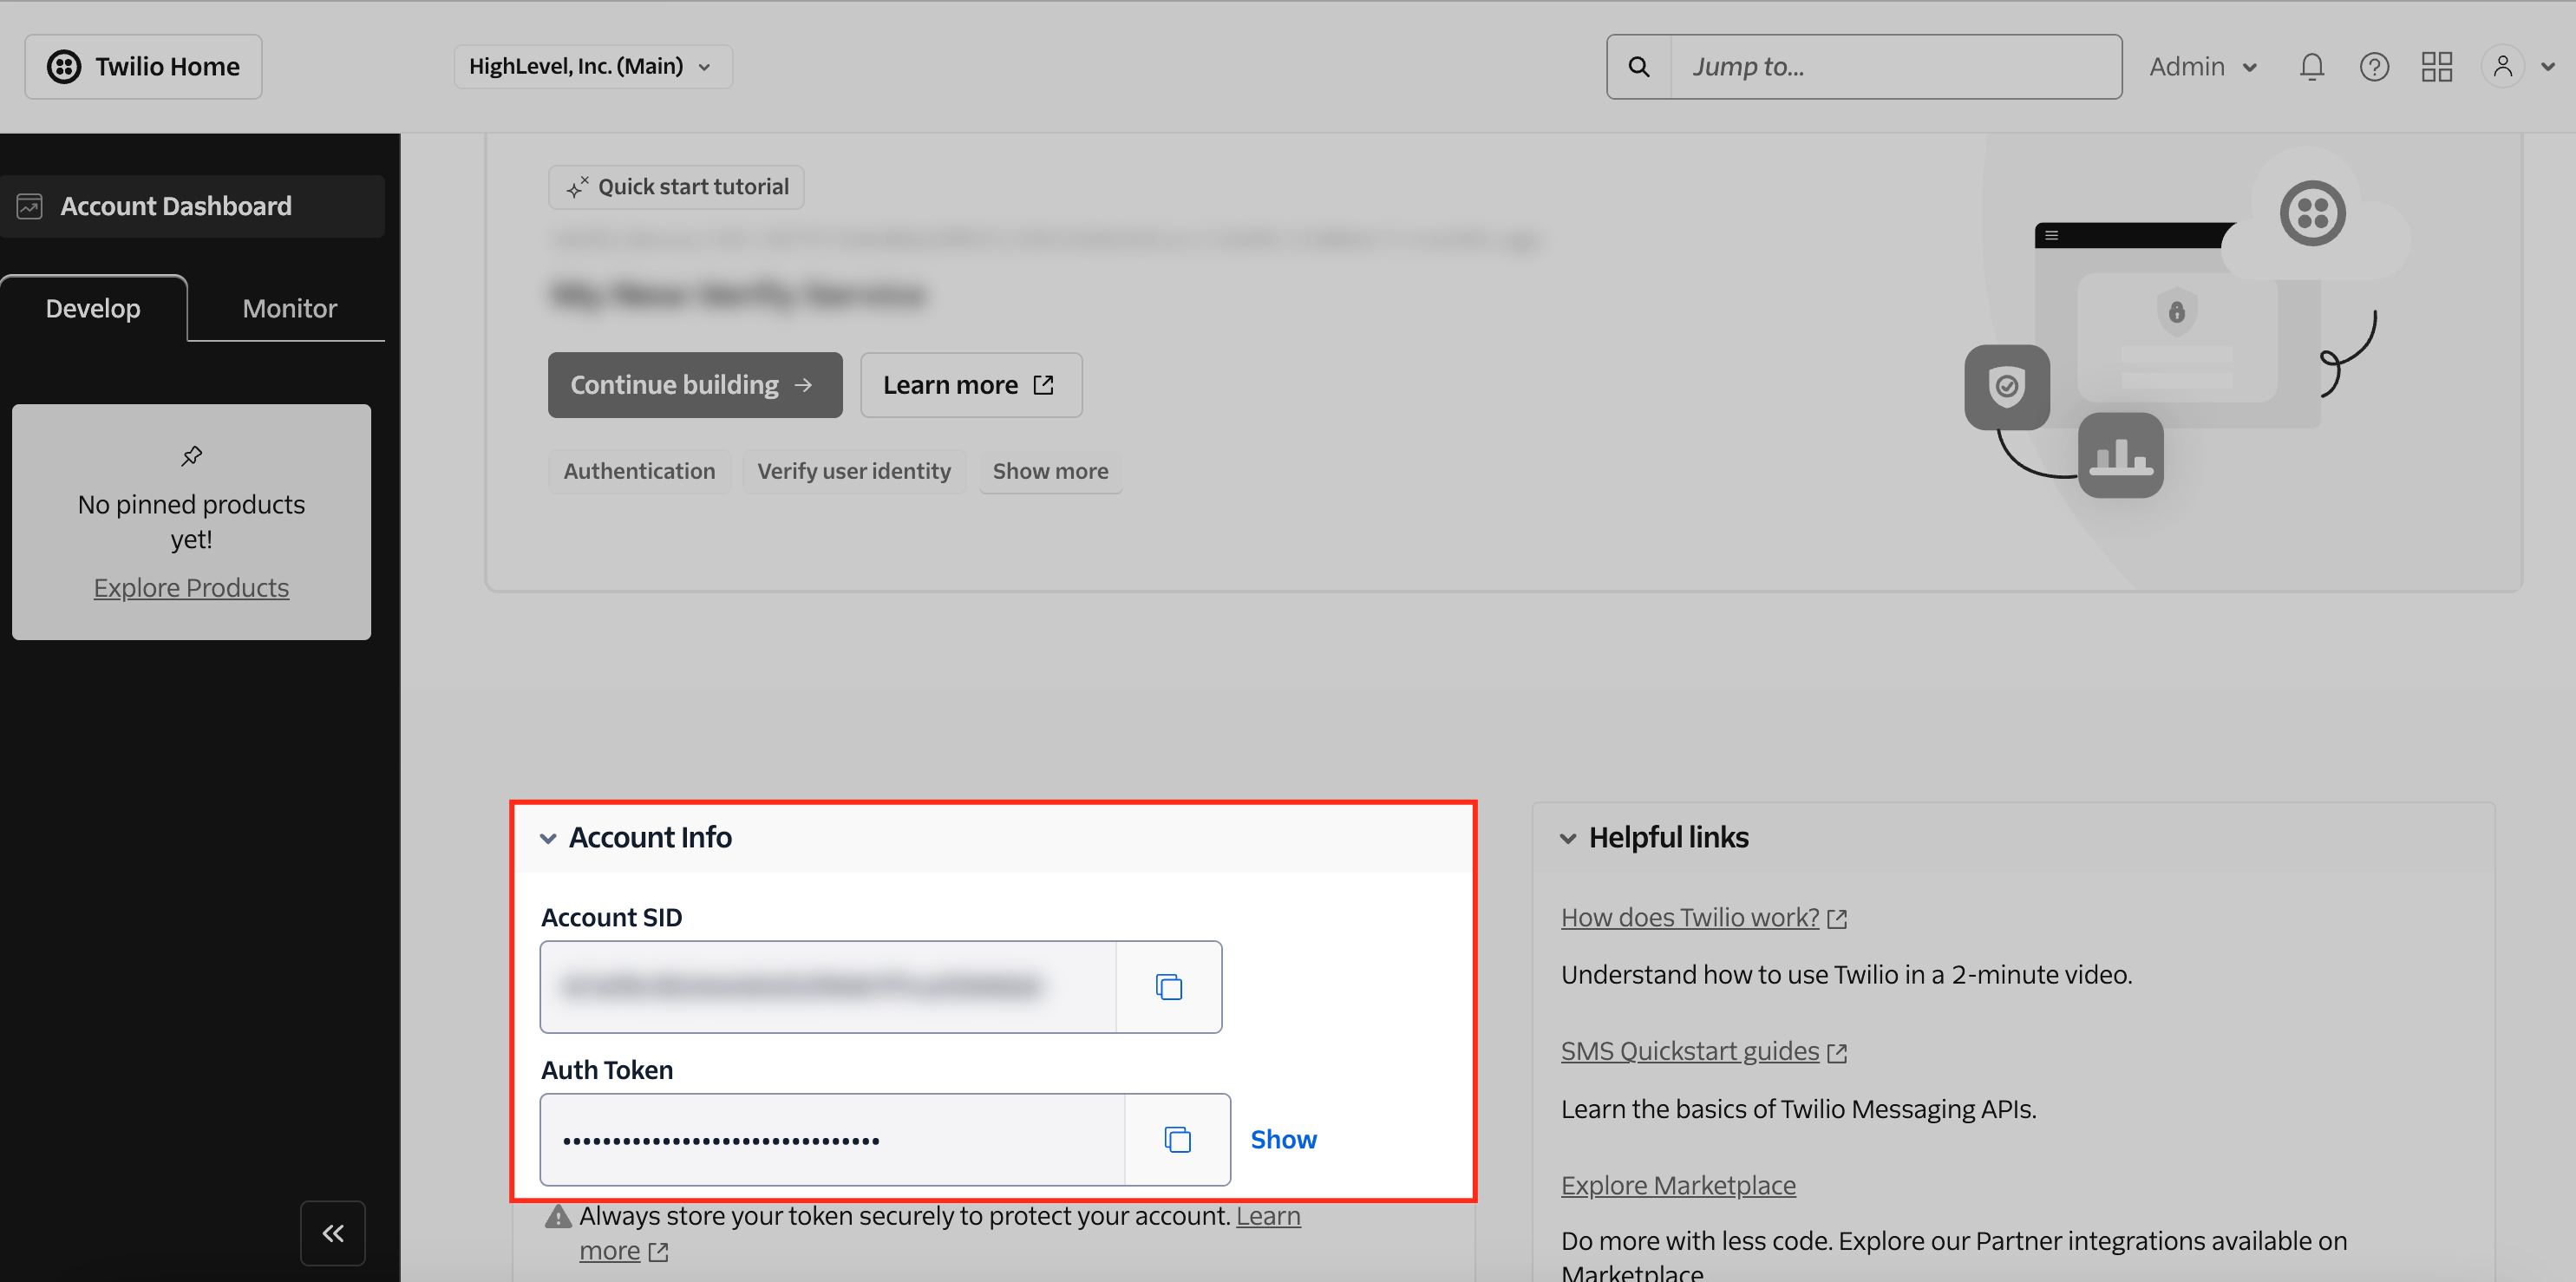2576x1282 pixels.
Task: Click the Show more tag
Action: (1050, 471)
